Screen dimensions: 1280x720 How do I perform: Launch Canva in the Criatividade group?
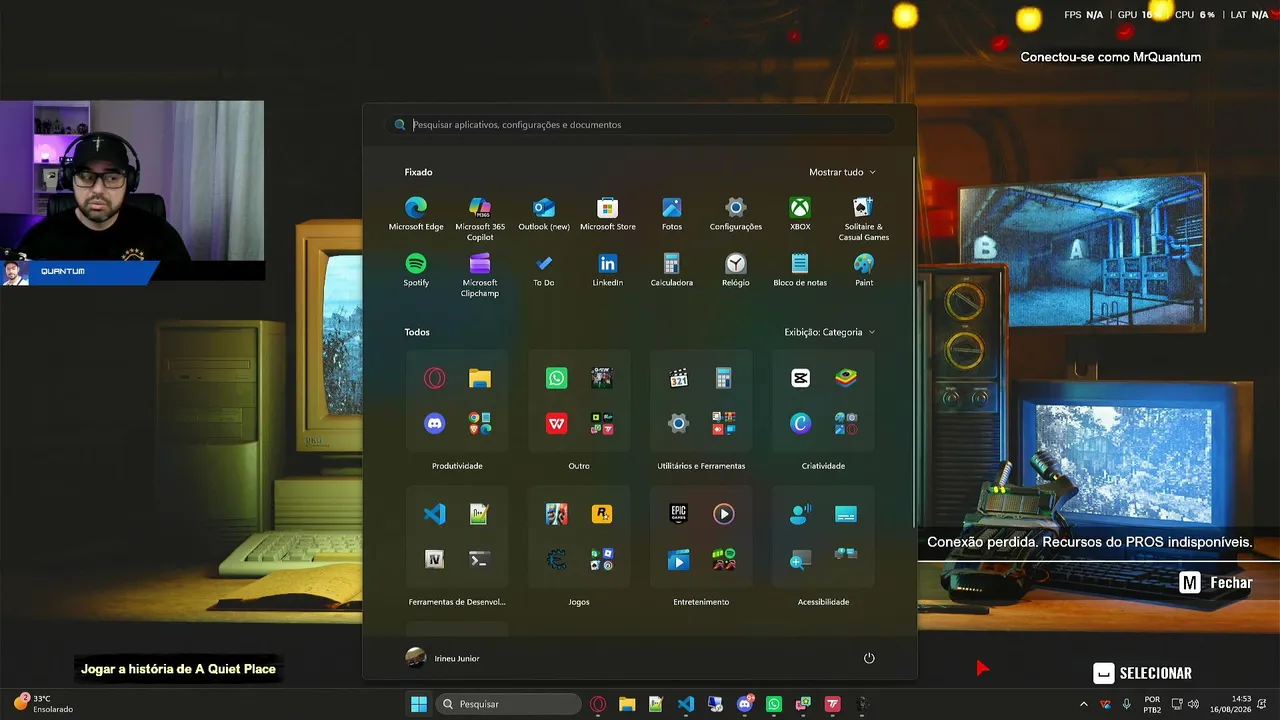pyautogui.click(x=800, y=424)
